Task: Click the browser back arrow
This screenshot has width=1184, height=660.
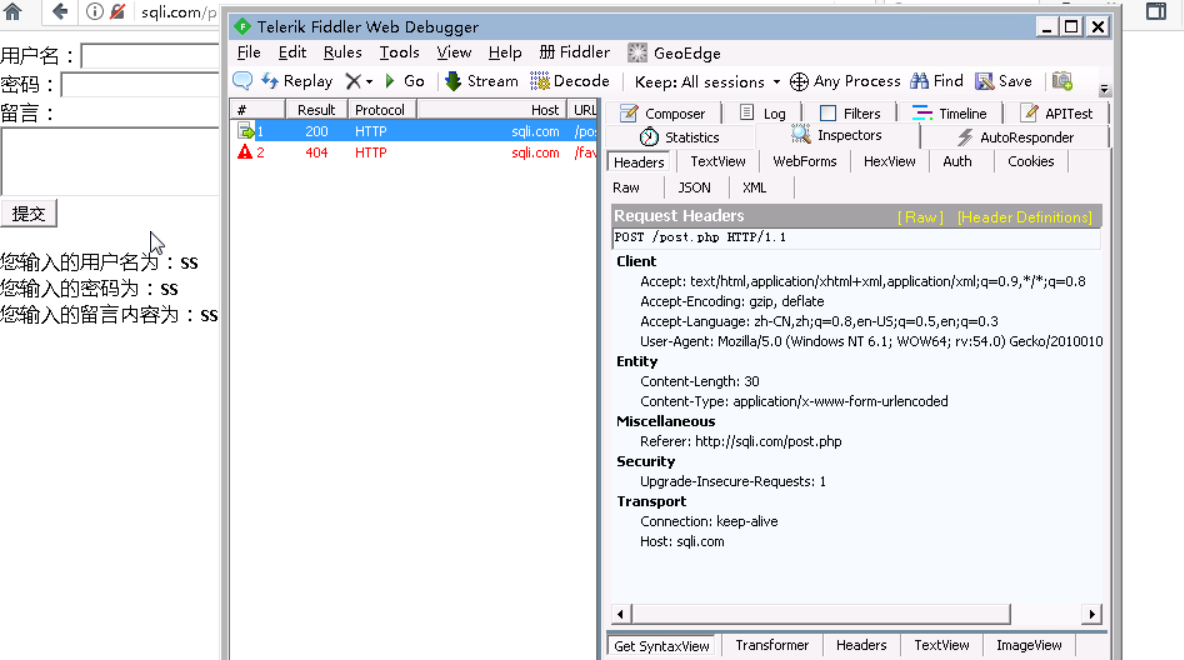Action: pyautogui.click(x=60, y=11)
